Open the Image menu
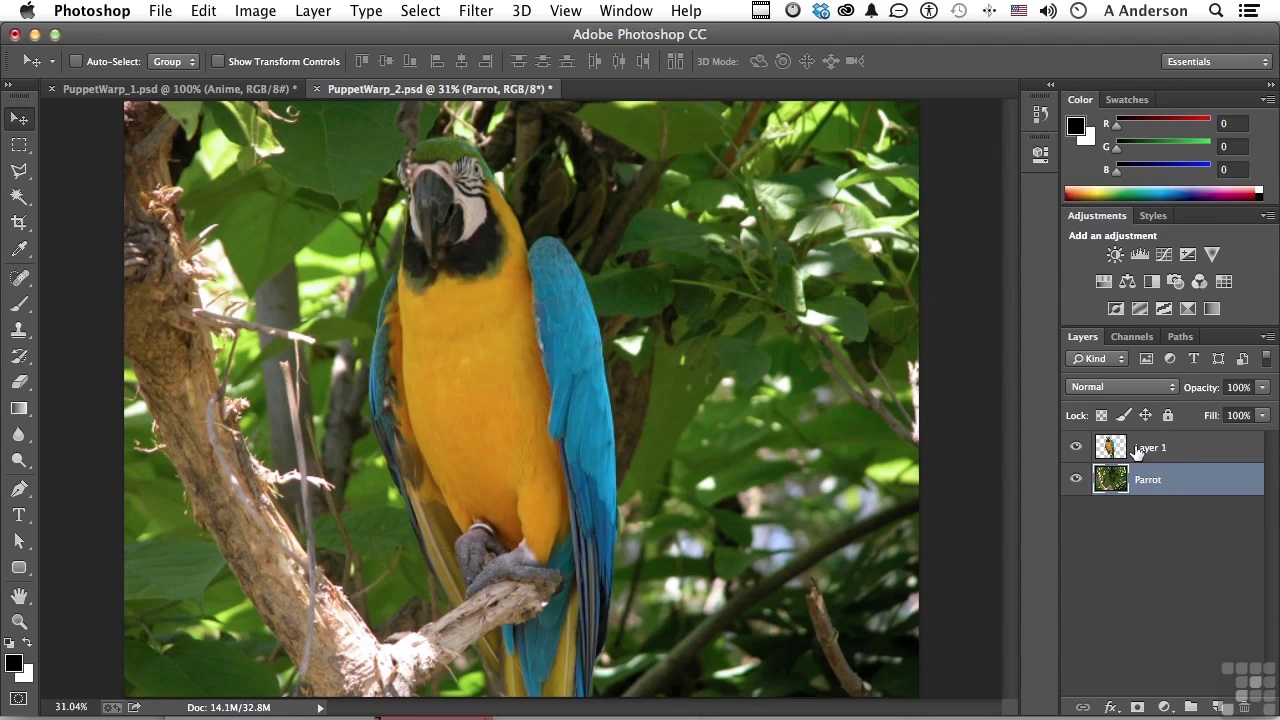This screenshot has width=1280, height=720. (255, 11)
